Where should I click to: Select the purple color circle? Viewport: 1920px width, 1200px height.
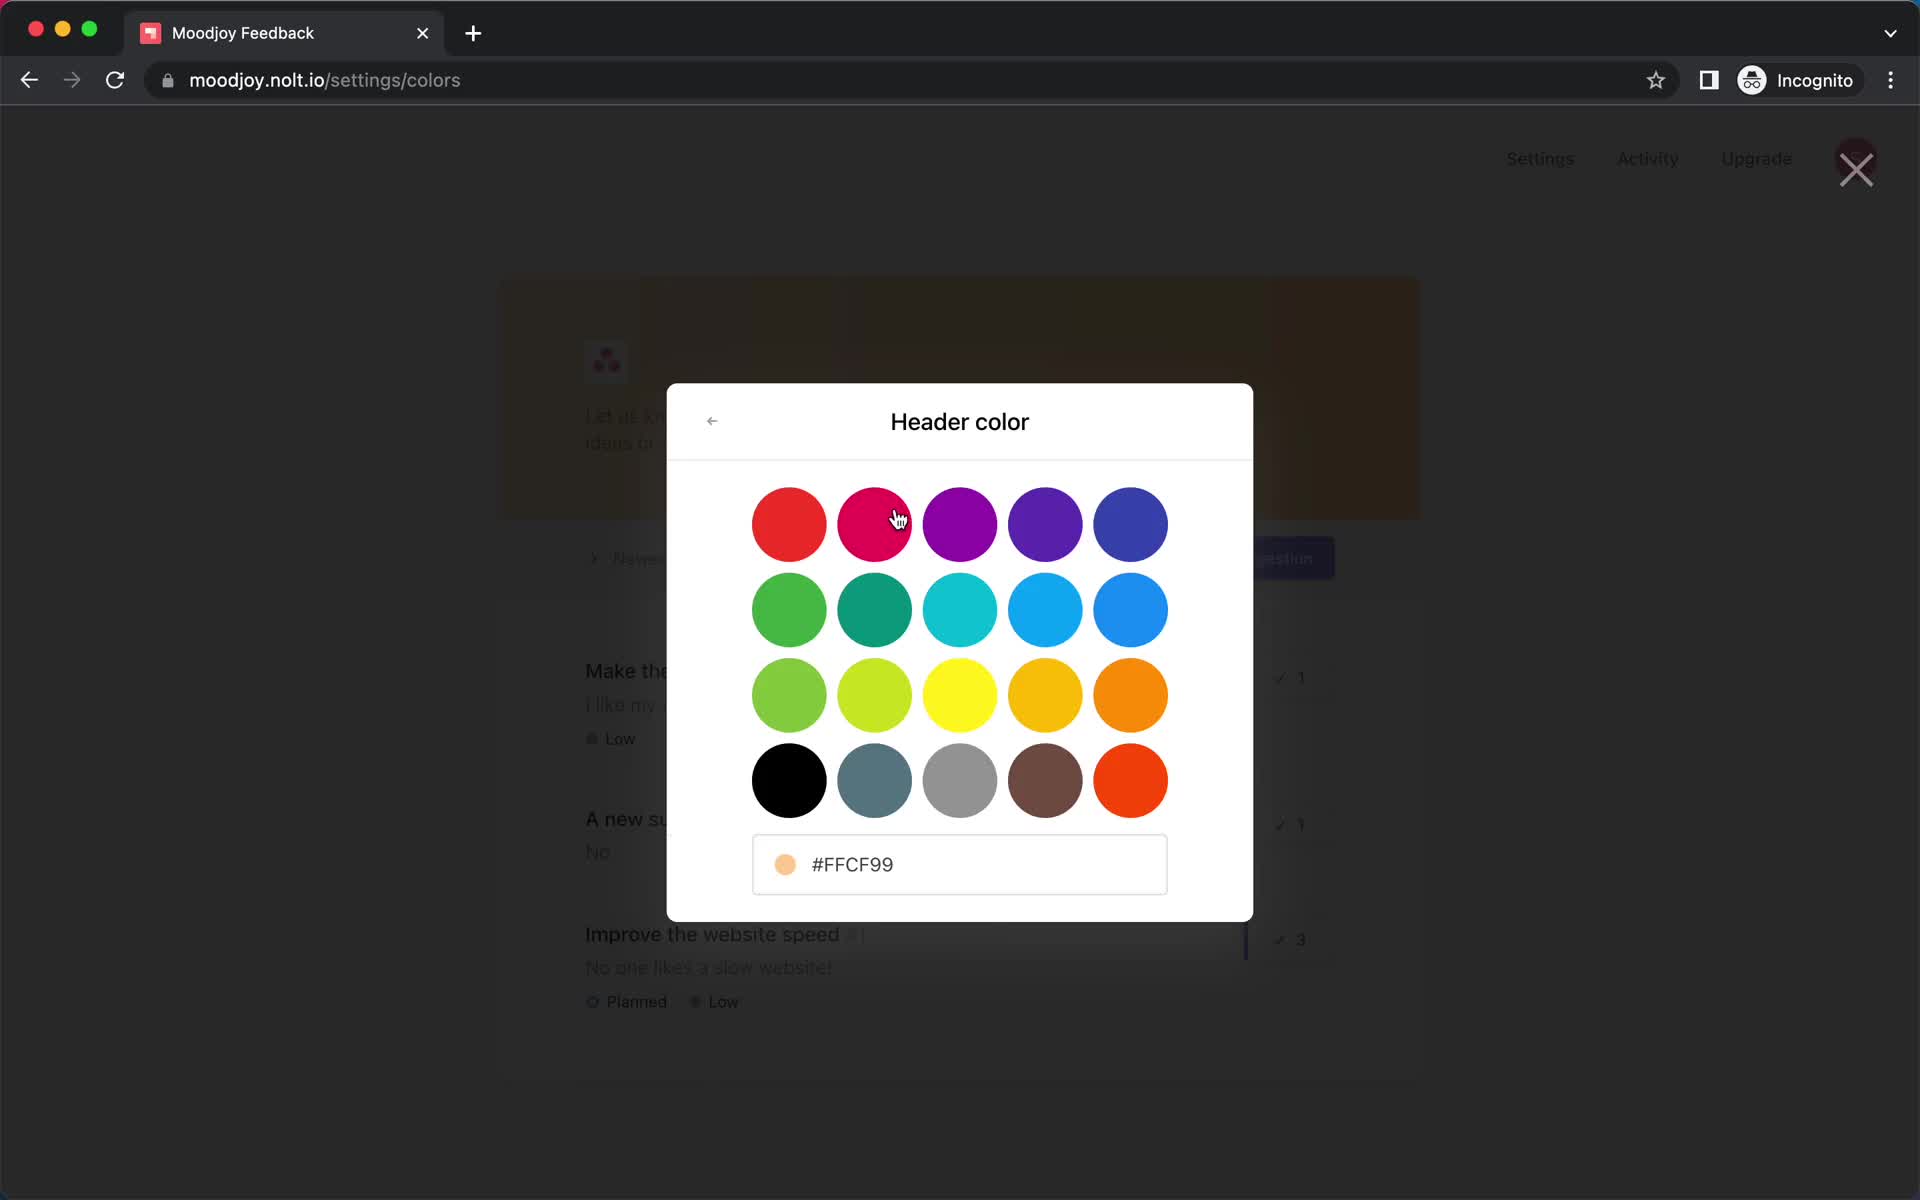(959, 524)
